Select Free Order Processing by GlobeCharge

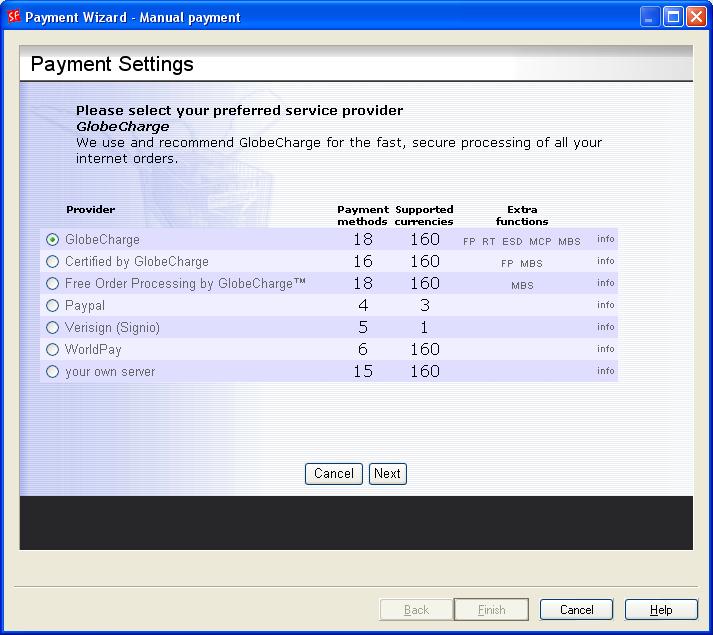(x=53, y=284)
